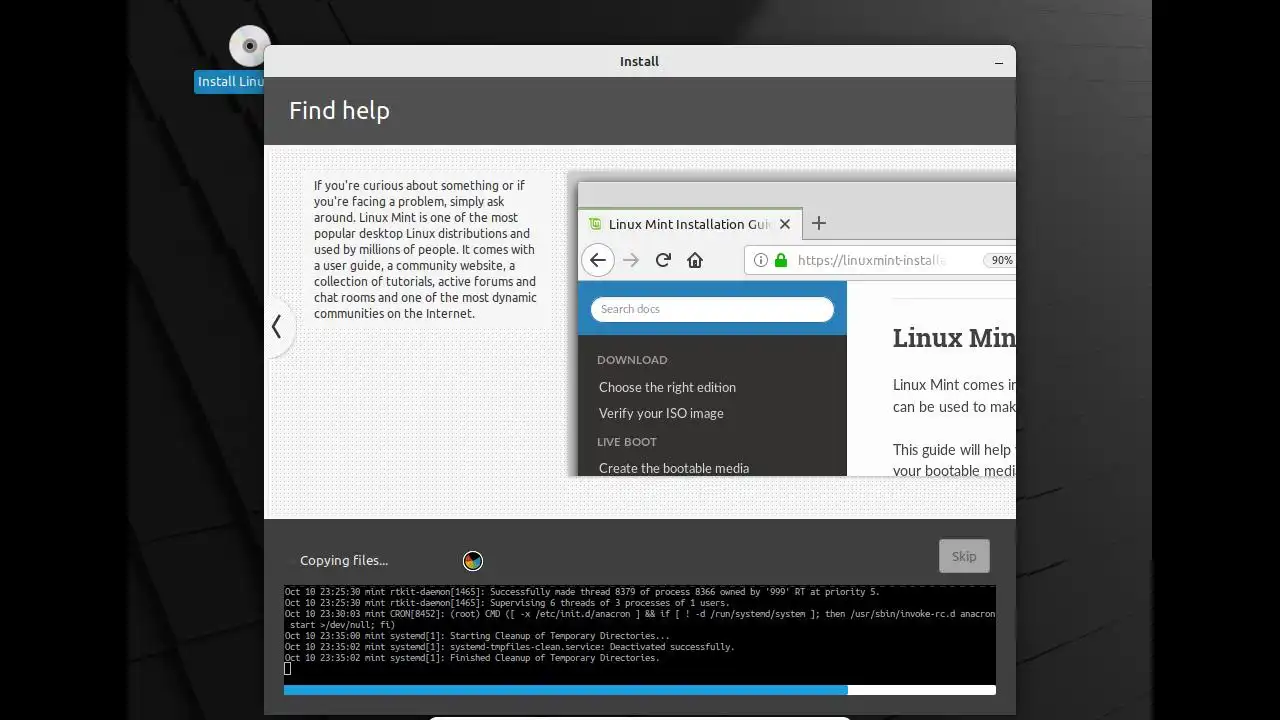The height and width of the screenshot is (720, 1280).
Task: Go to the previous slide with the left chevron
Action: point(277,327)
